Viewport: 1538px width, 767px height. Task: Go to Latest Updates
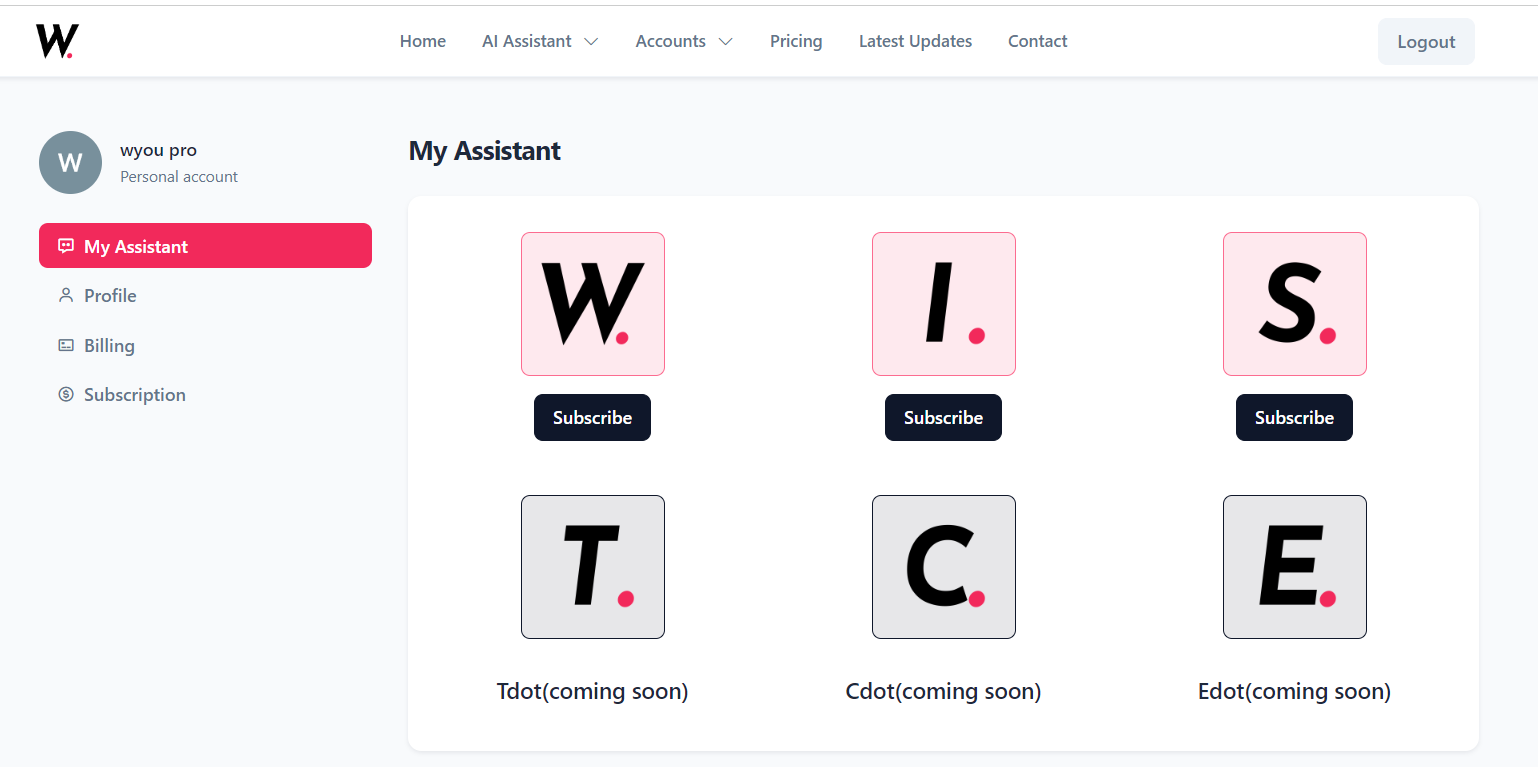[x=915, y=41]
